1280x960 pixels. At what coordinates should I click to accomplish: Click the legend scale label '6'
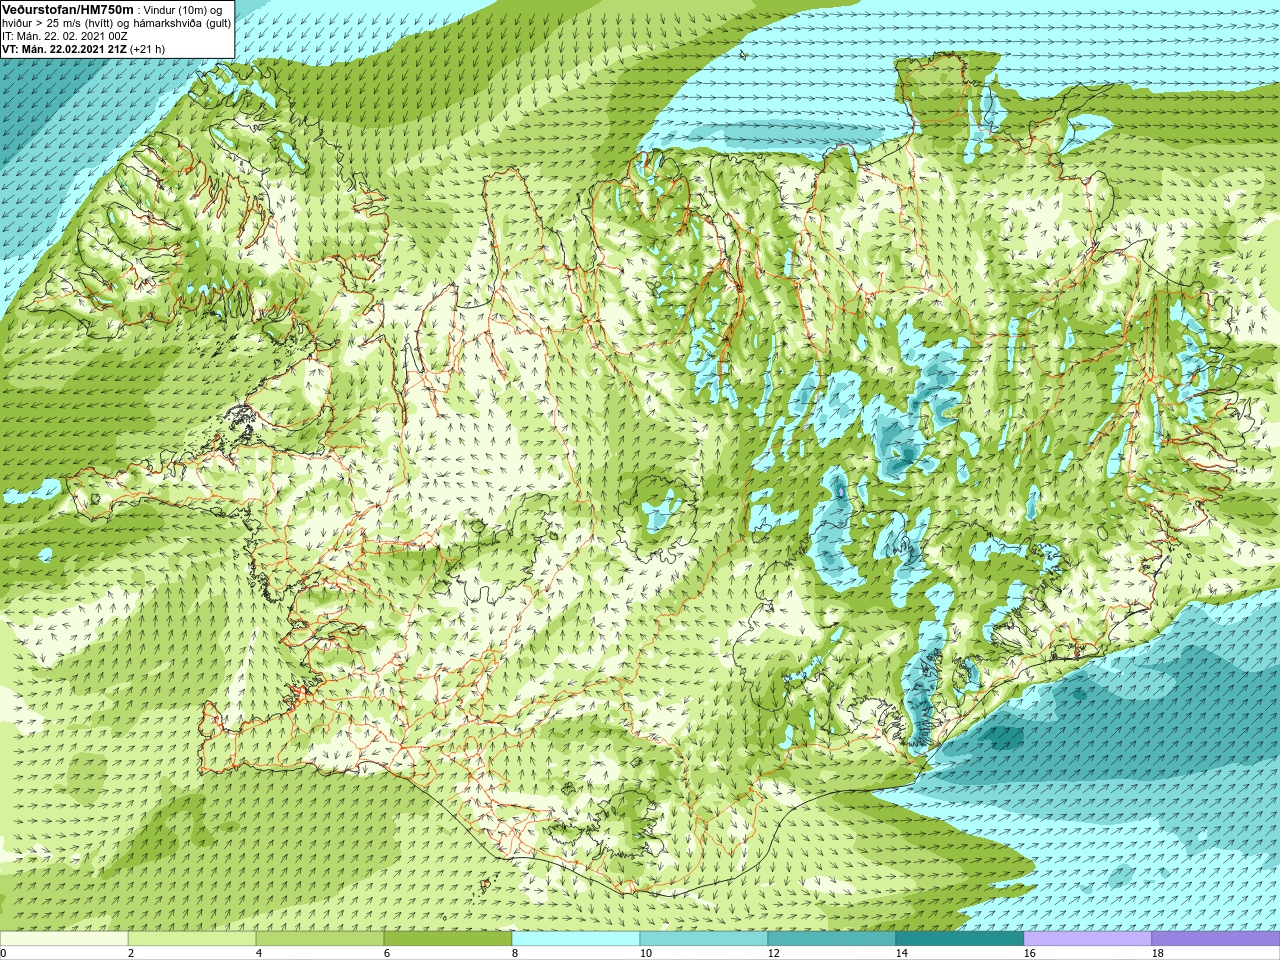[x=387, y=953]
